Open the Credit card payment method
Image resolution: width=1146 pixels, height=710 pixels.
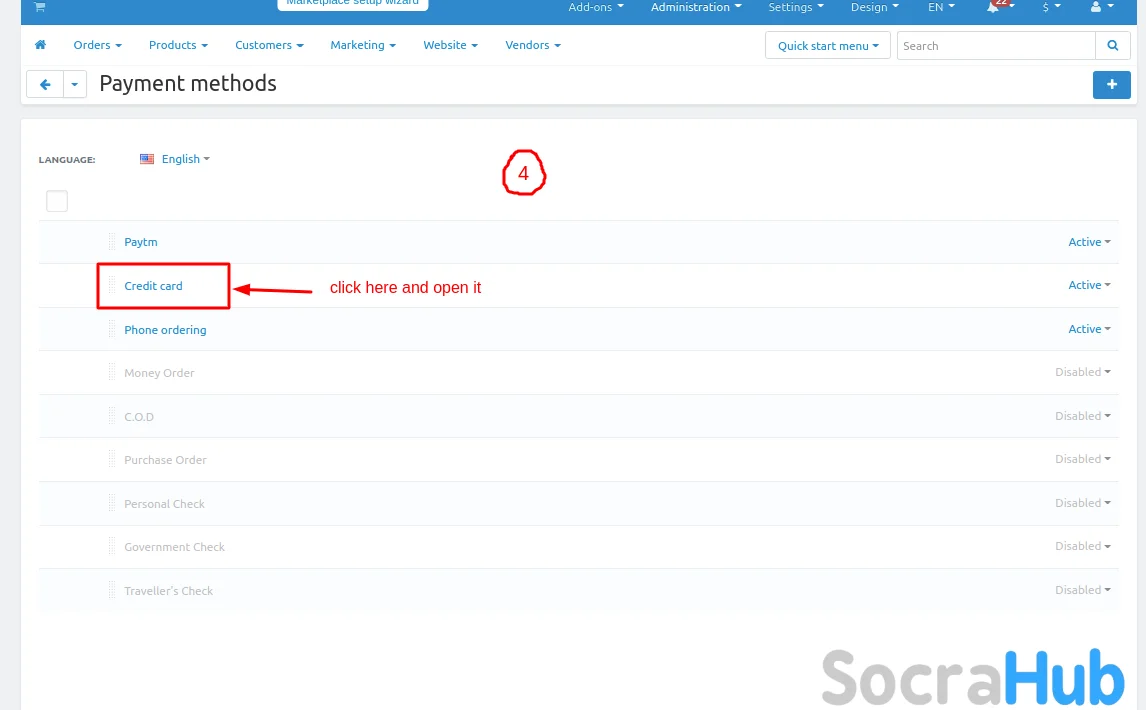(153, 286)
